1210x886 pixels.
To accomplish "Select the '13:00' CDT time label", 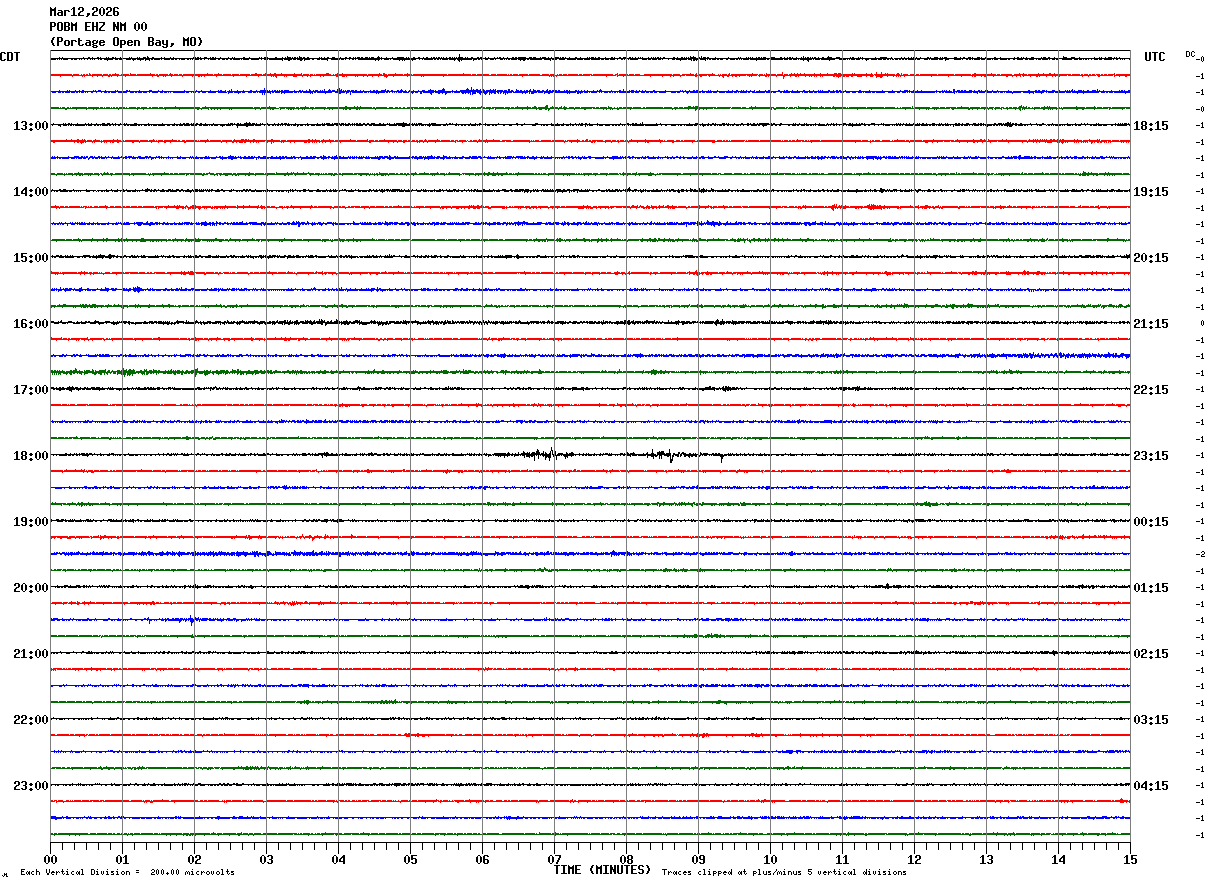I will [30, 125].
